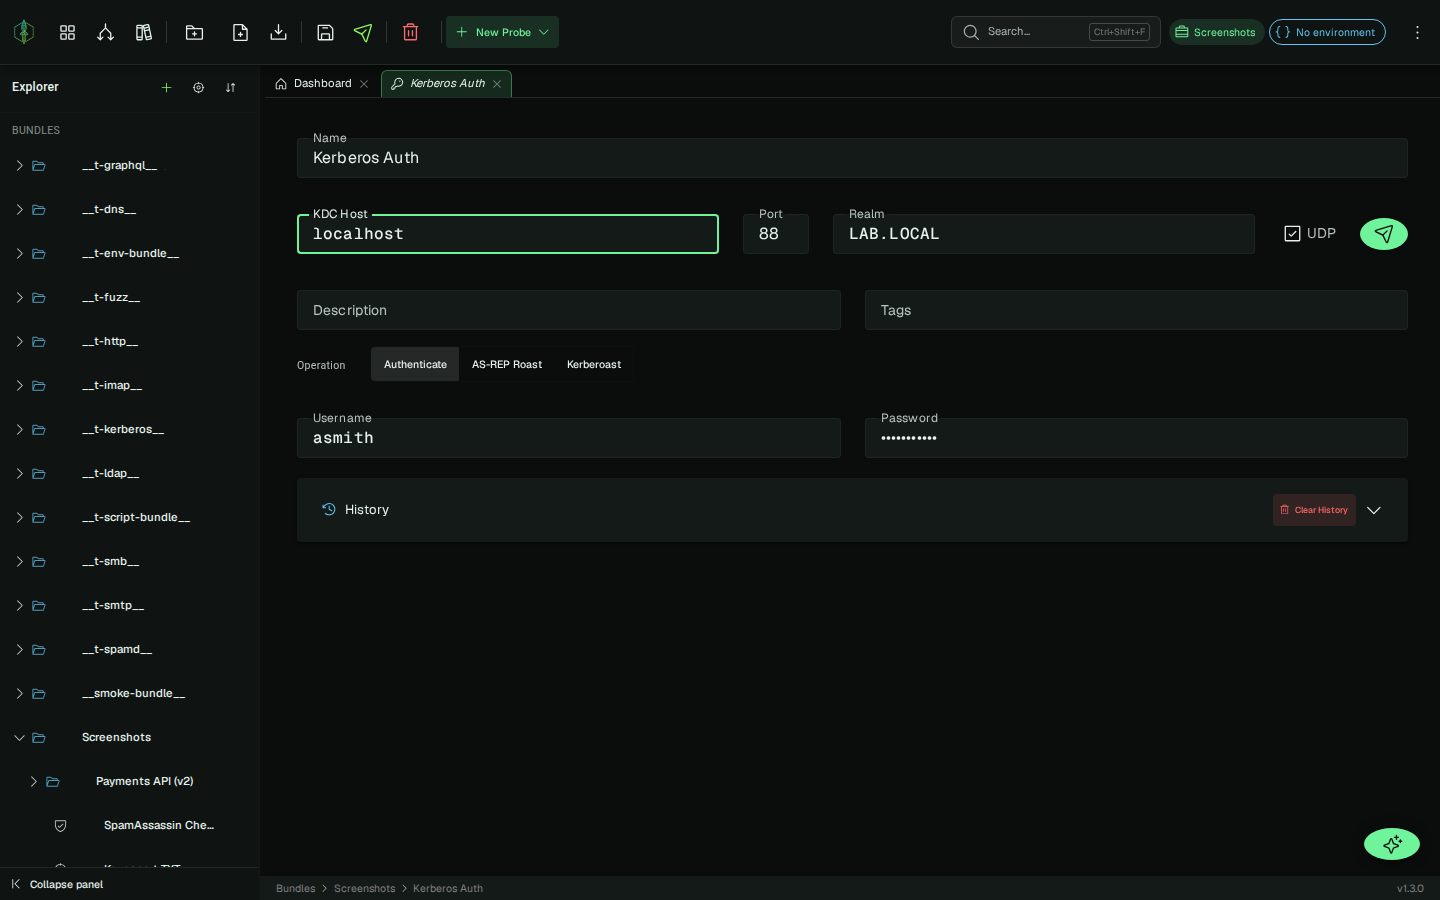
Task: Select the __t-script-bundle__ row
Action: pyautogui.click(x=130, y=517)
